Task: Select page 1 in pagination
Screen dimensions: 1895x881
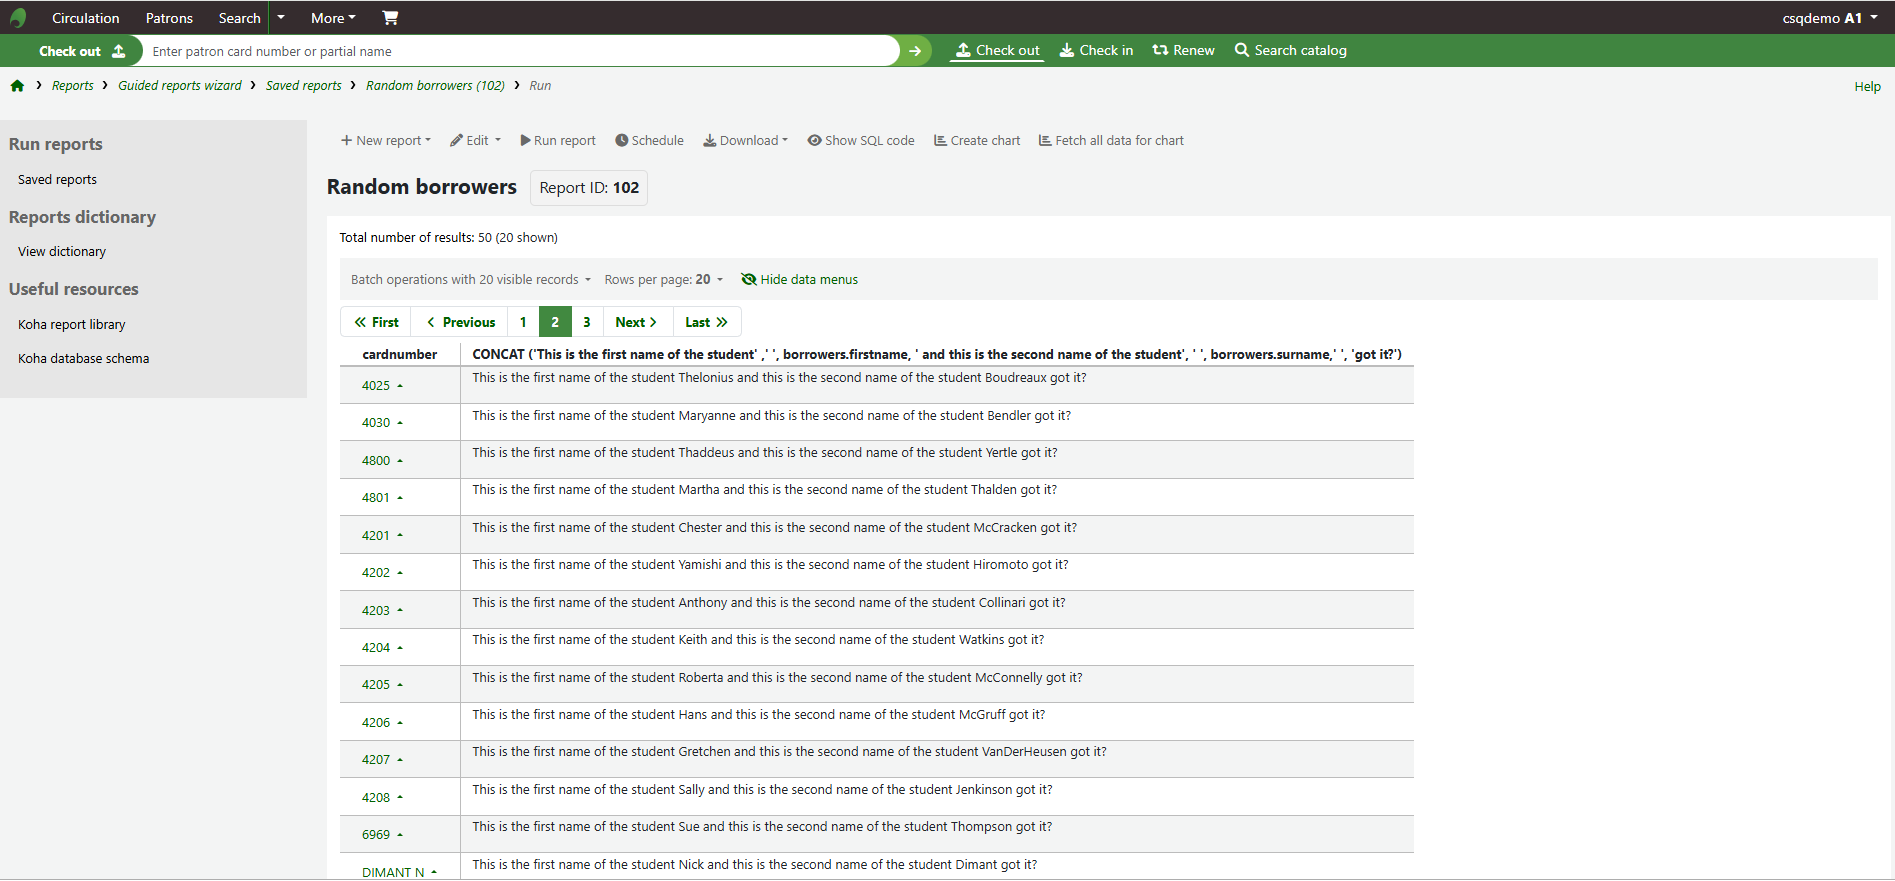Action: point(523,322)
